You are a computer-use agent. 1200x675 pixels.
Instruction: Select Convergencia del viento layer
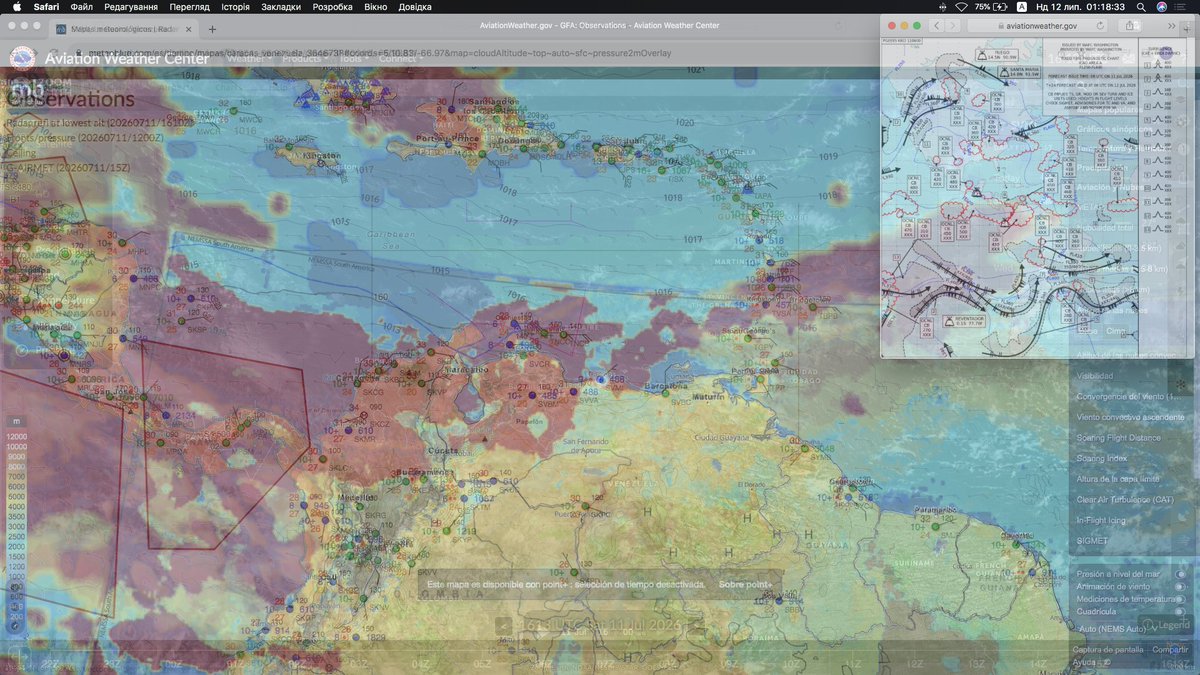coord(1128,396)
